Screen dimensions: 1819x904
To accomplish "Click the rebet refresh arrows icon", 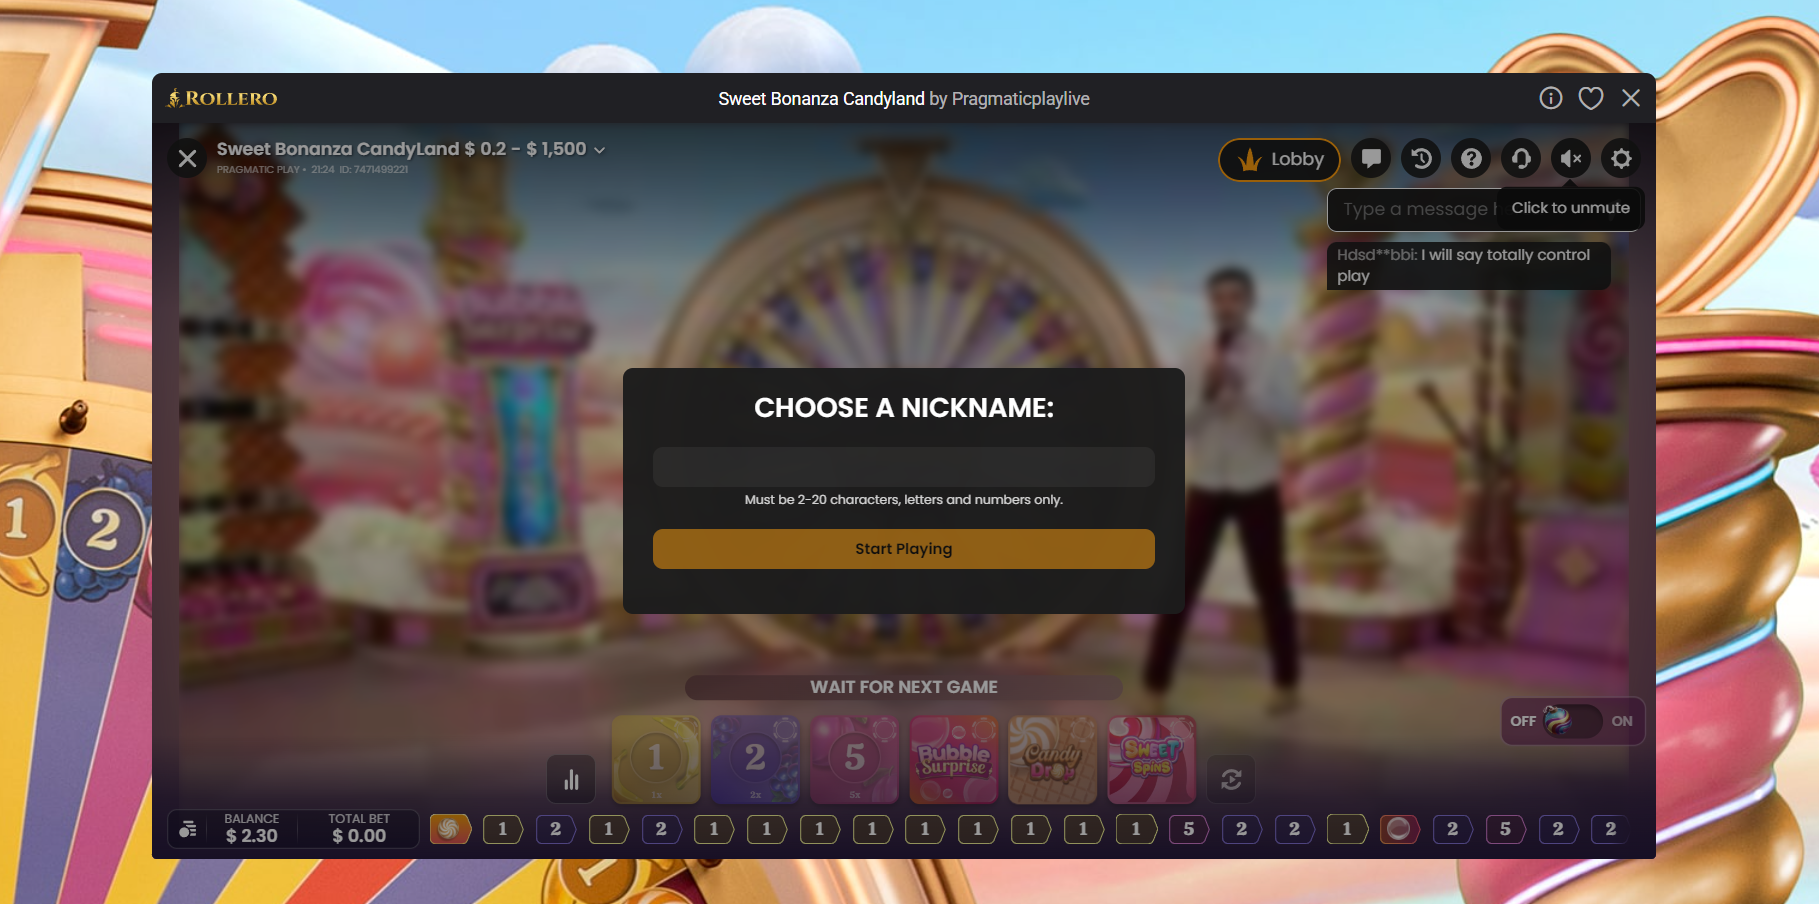I will (1231, 779).
